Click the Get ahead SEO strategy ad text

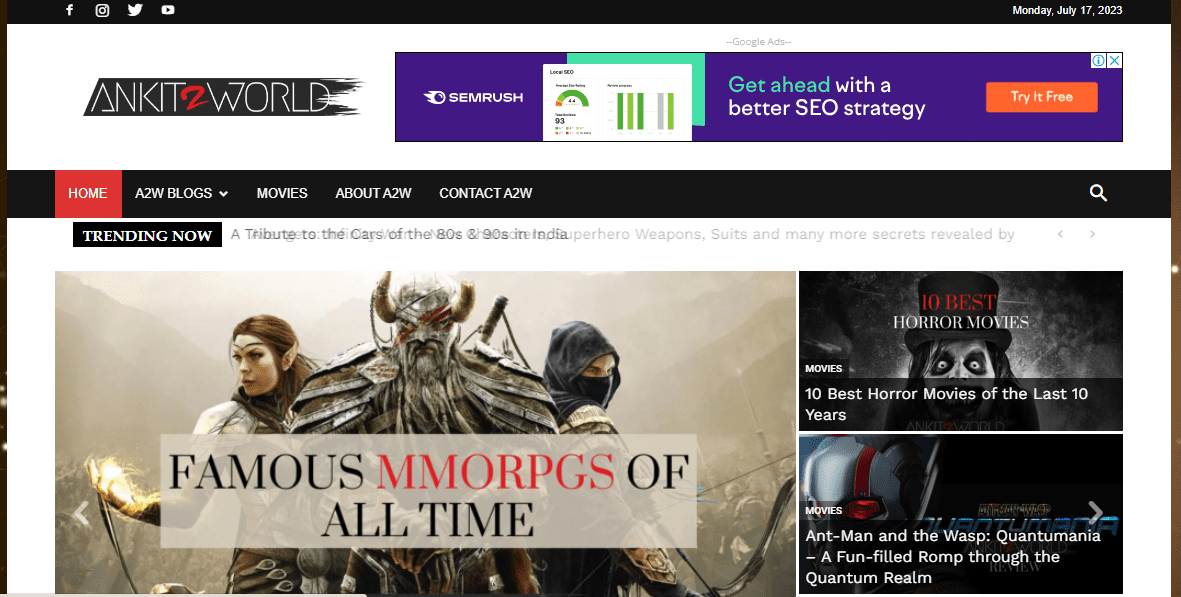(826, 96)
